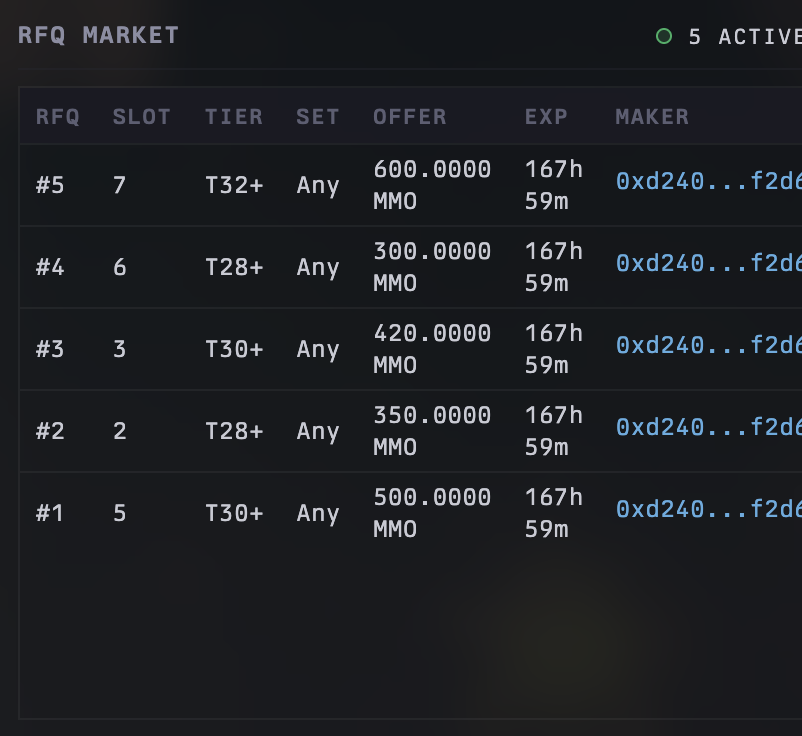Select RFQ id #4 cell
This screenshot has width=802, height=736.
[50, 267]
